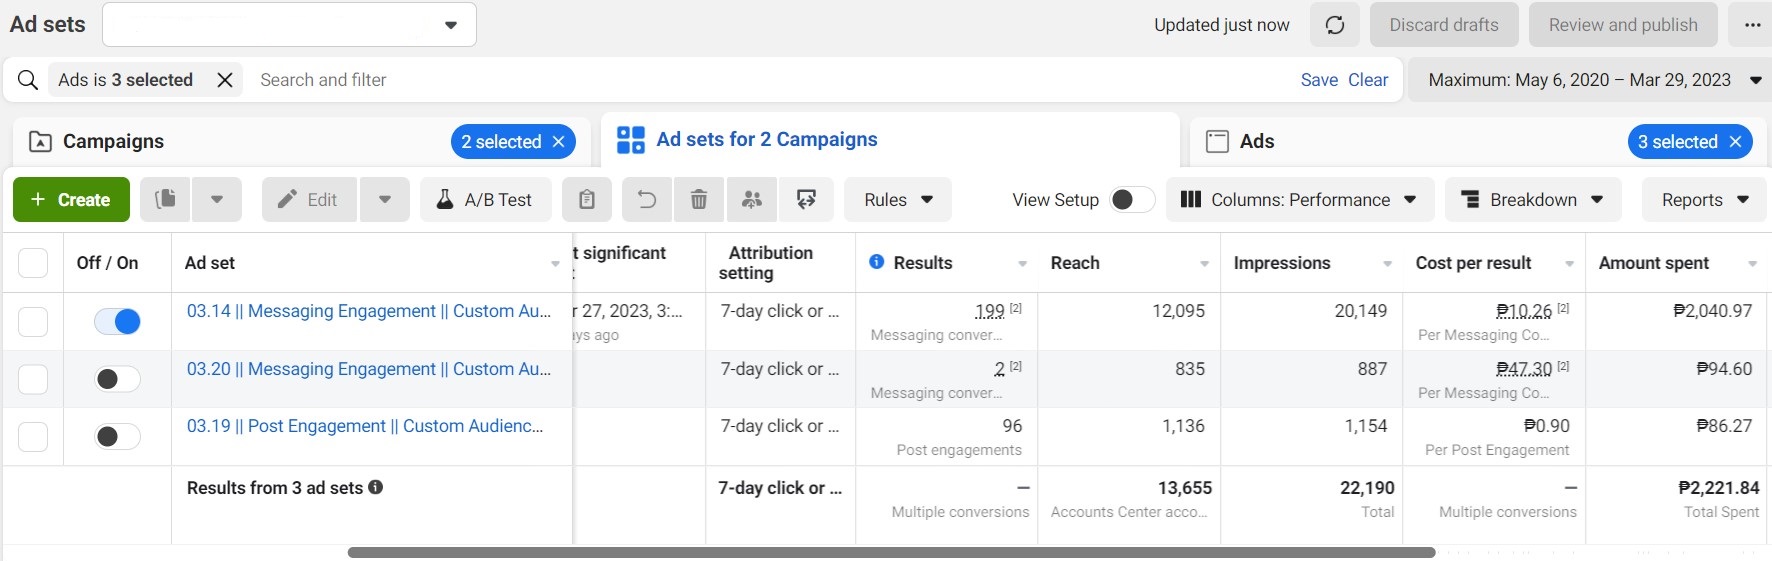Viewport: 1772px width, 561px height.
Task: Check the box for 03.19 Post Engagement row
Action: pyautogui.click(x=33, y=437)
